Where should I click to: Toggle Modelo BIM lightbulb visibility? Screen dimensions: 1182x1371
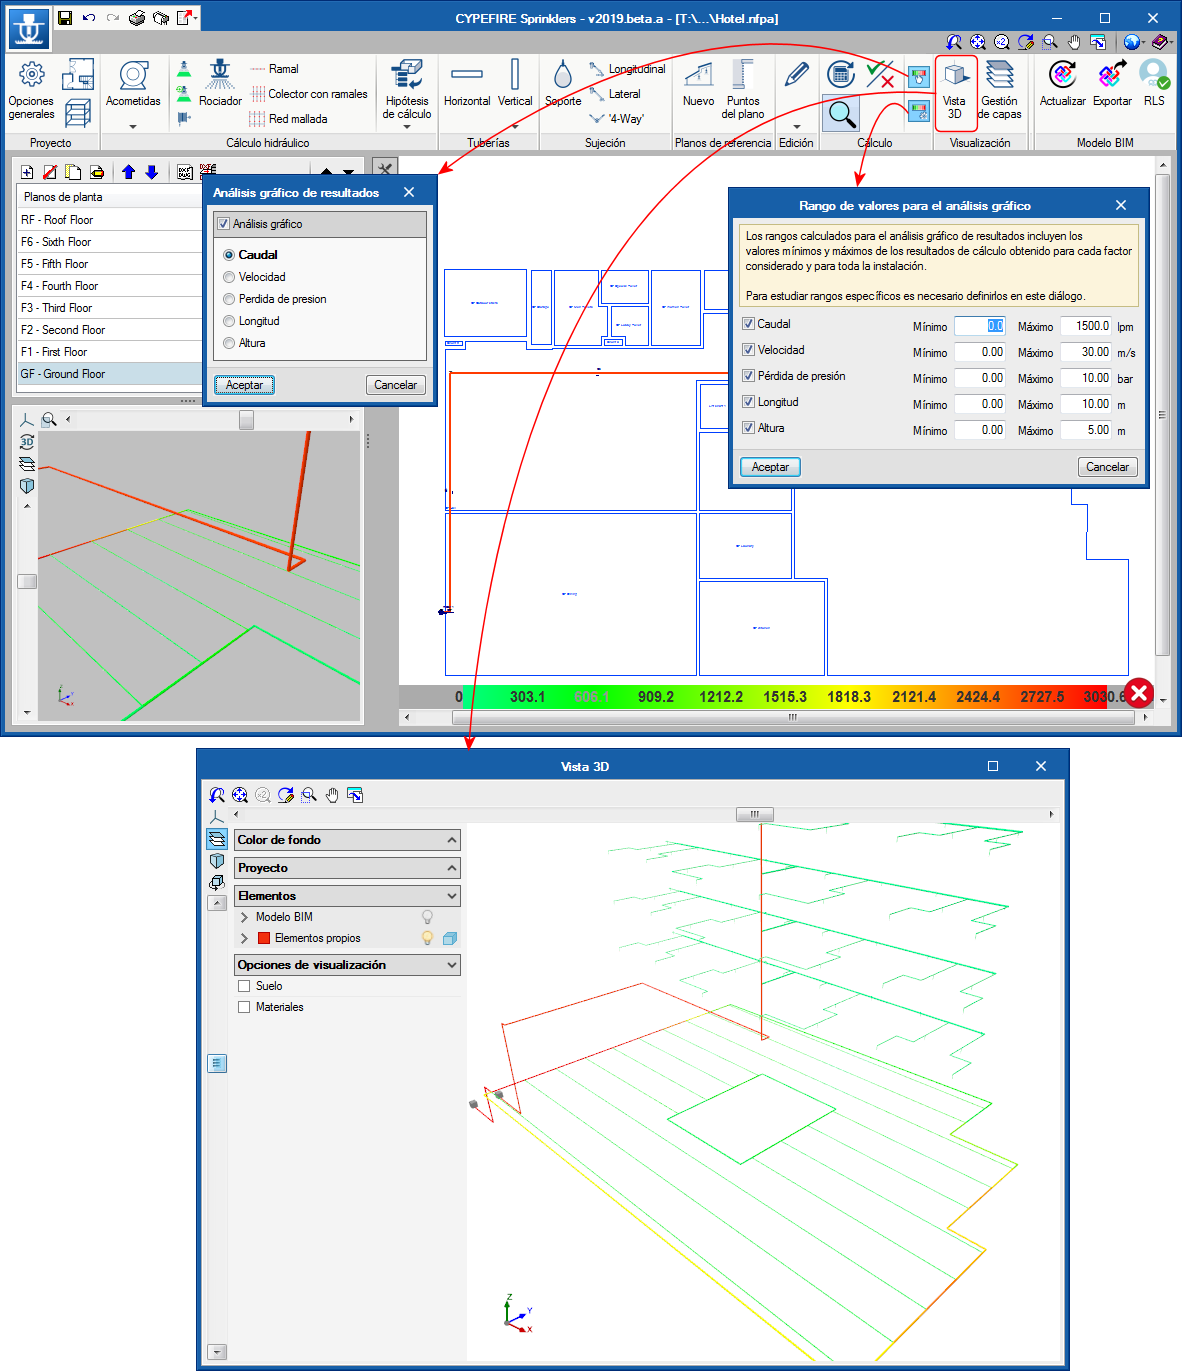427,917
